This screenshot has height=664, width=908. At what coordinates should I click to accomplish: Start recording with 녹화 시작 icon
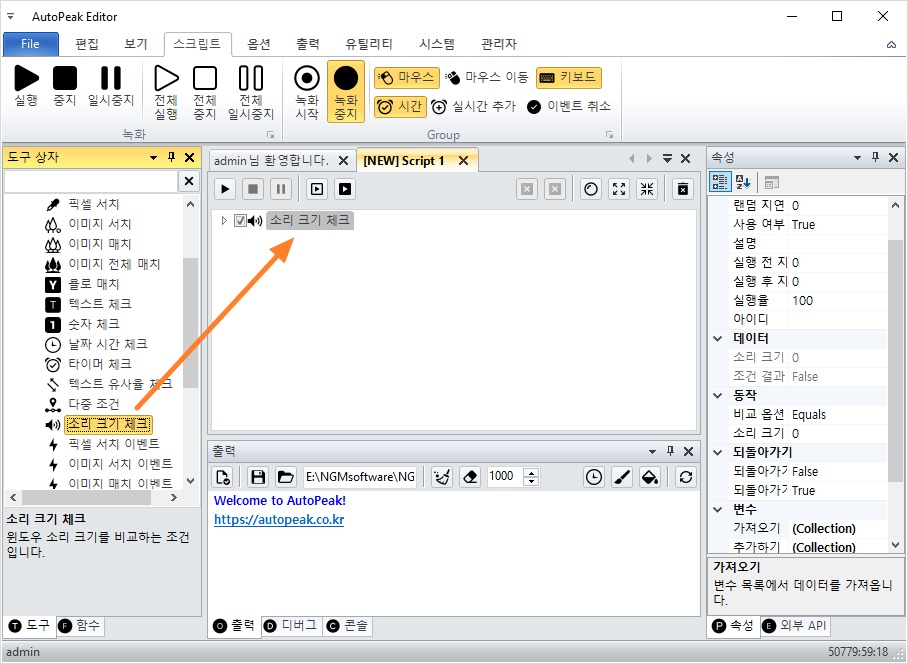pos(307,78)
